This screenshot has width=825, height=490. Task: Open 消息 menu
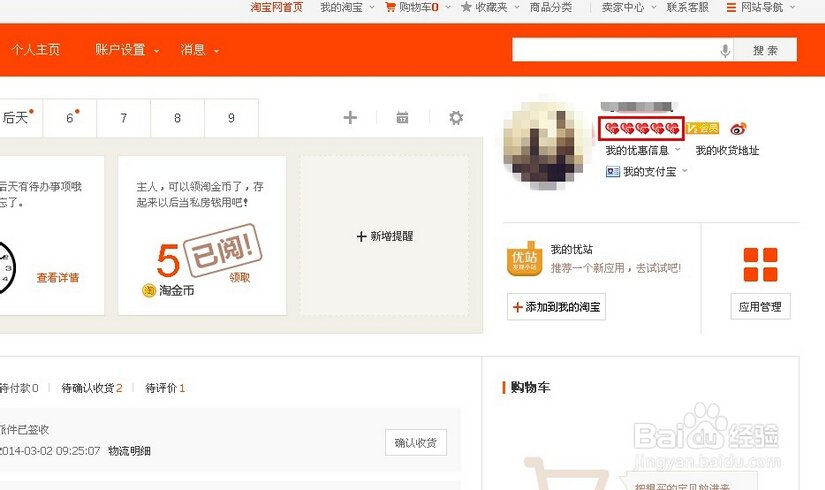193,49
